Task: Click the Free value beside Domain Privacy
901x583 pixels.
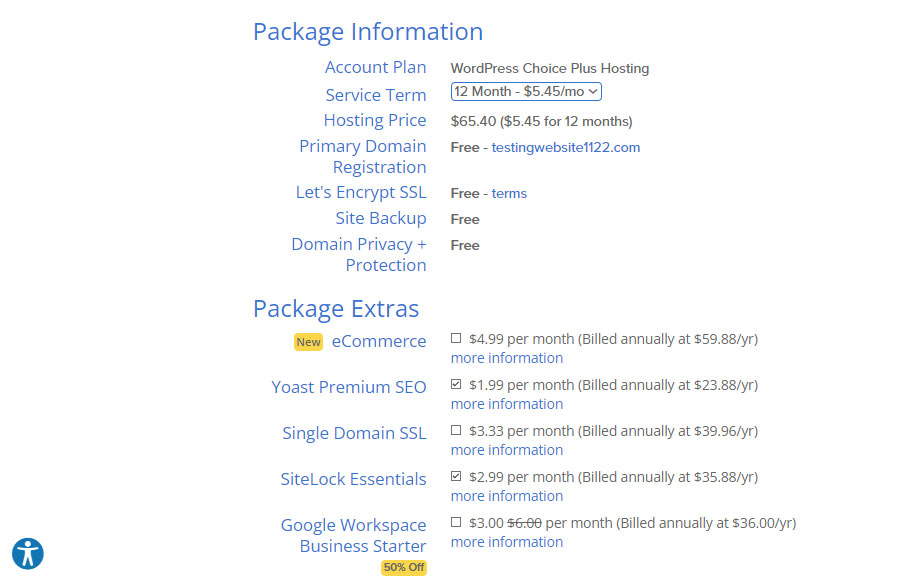Action: pyautogui.click(x=465, y=245)
